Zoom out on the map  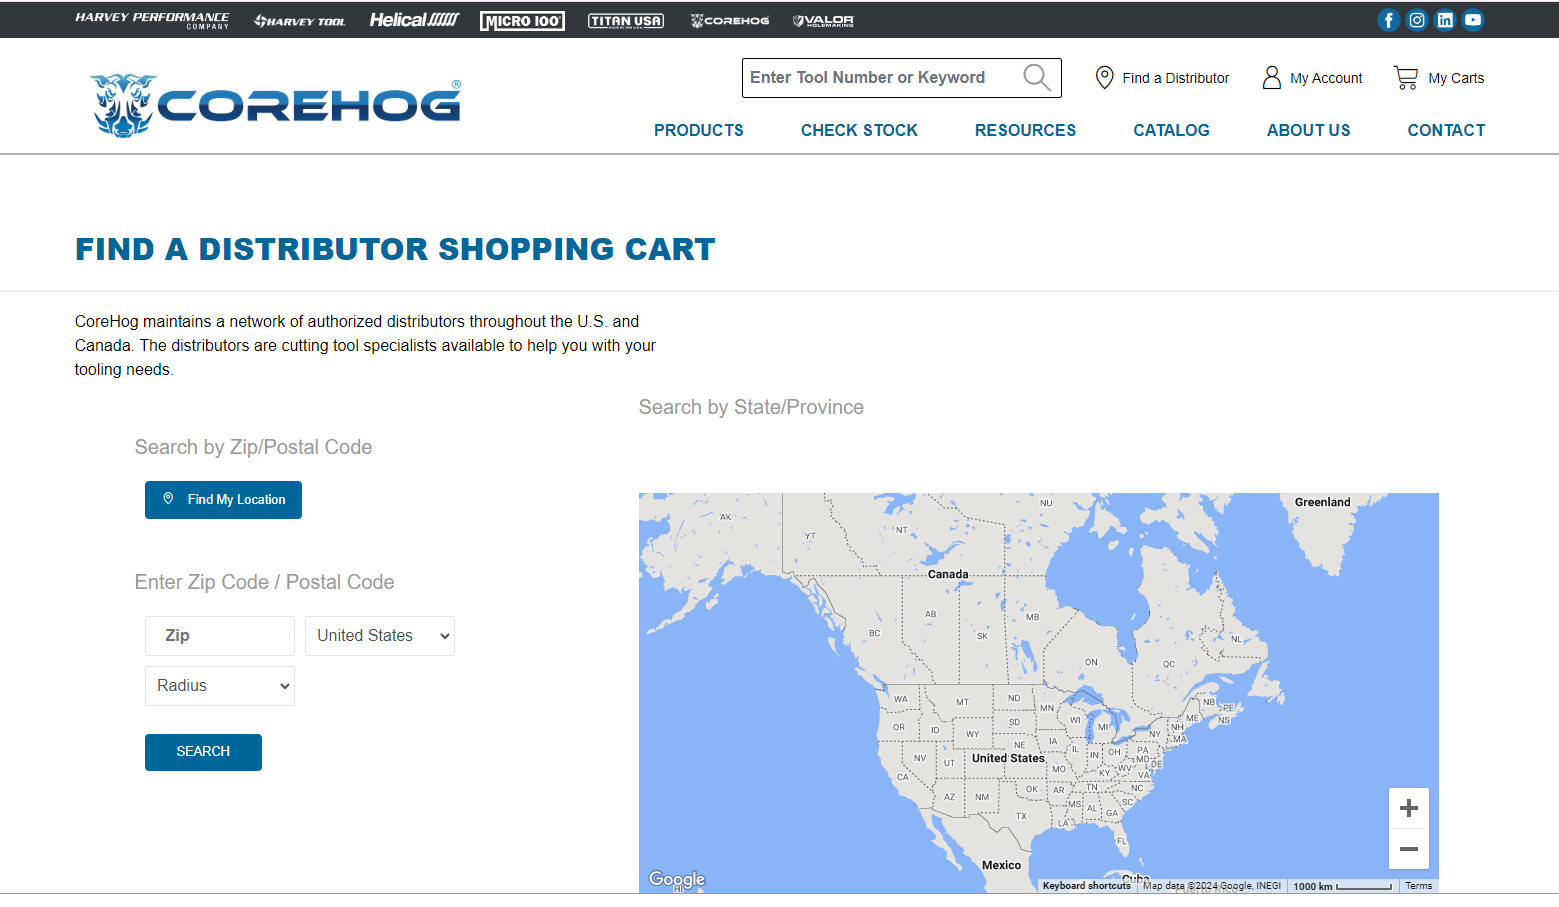pos(1408,849)
